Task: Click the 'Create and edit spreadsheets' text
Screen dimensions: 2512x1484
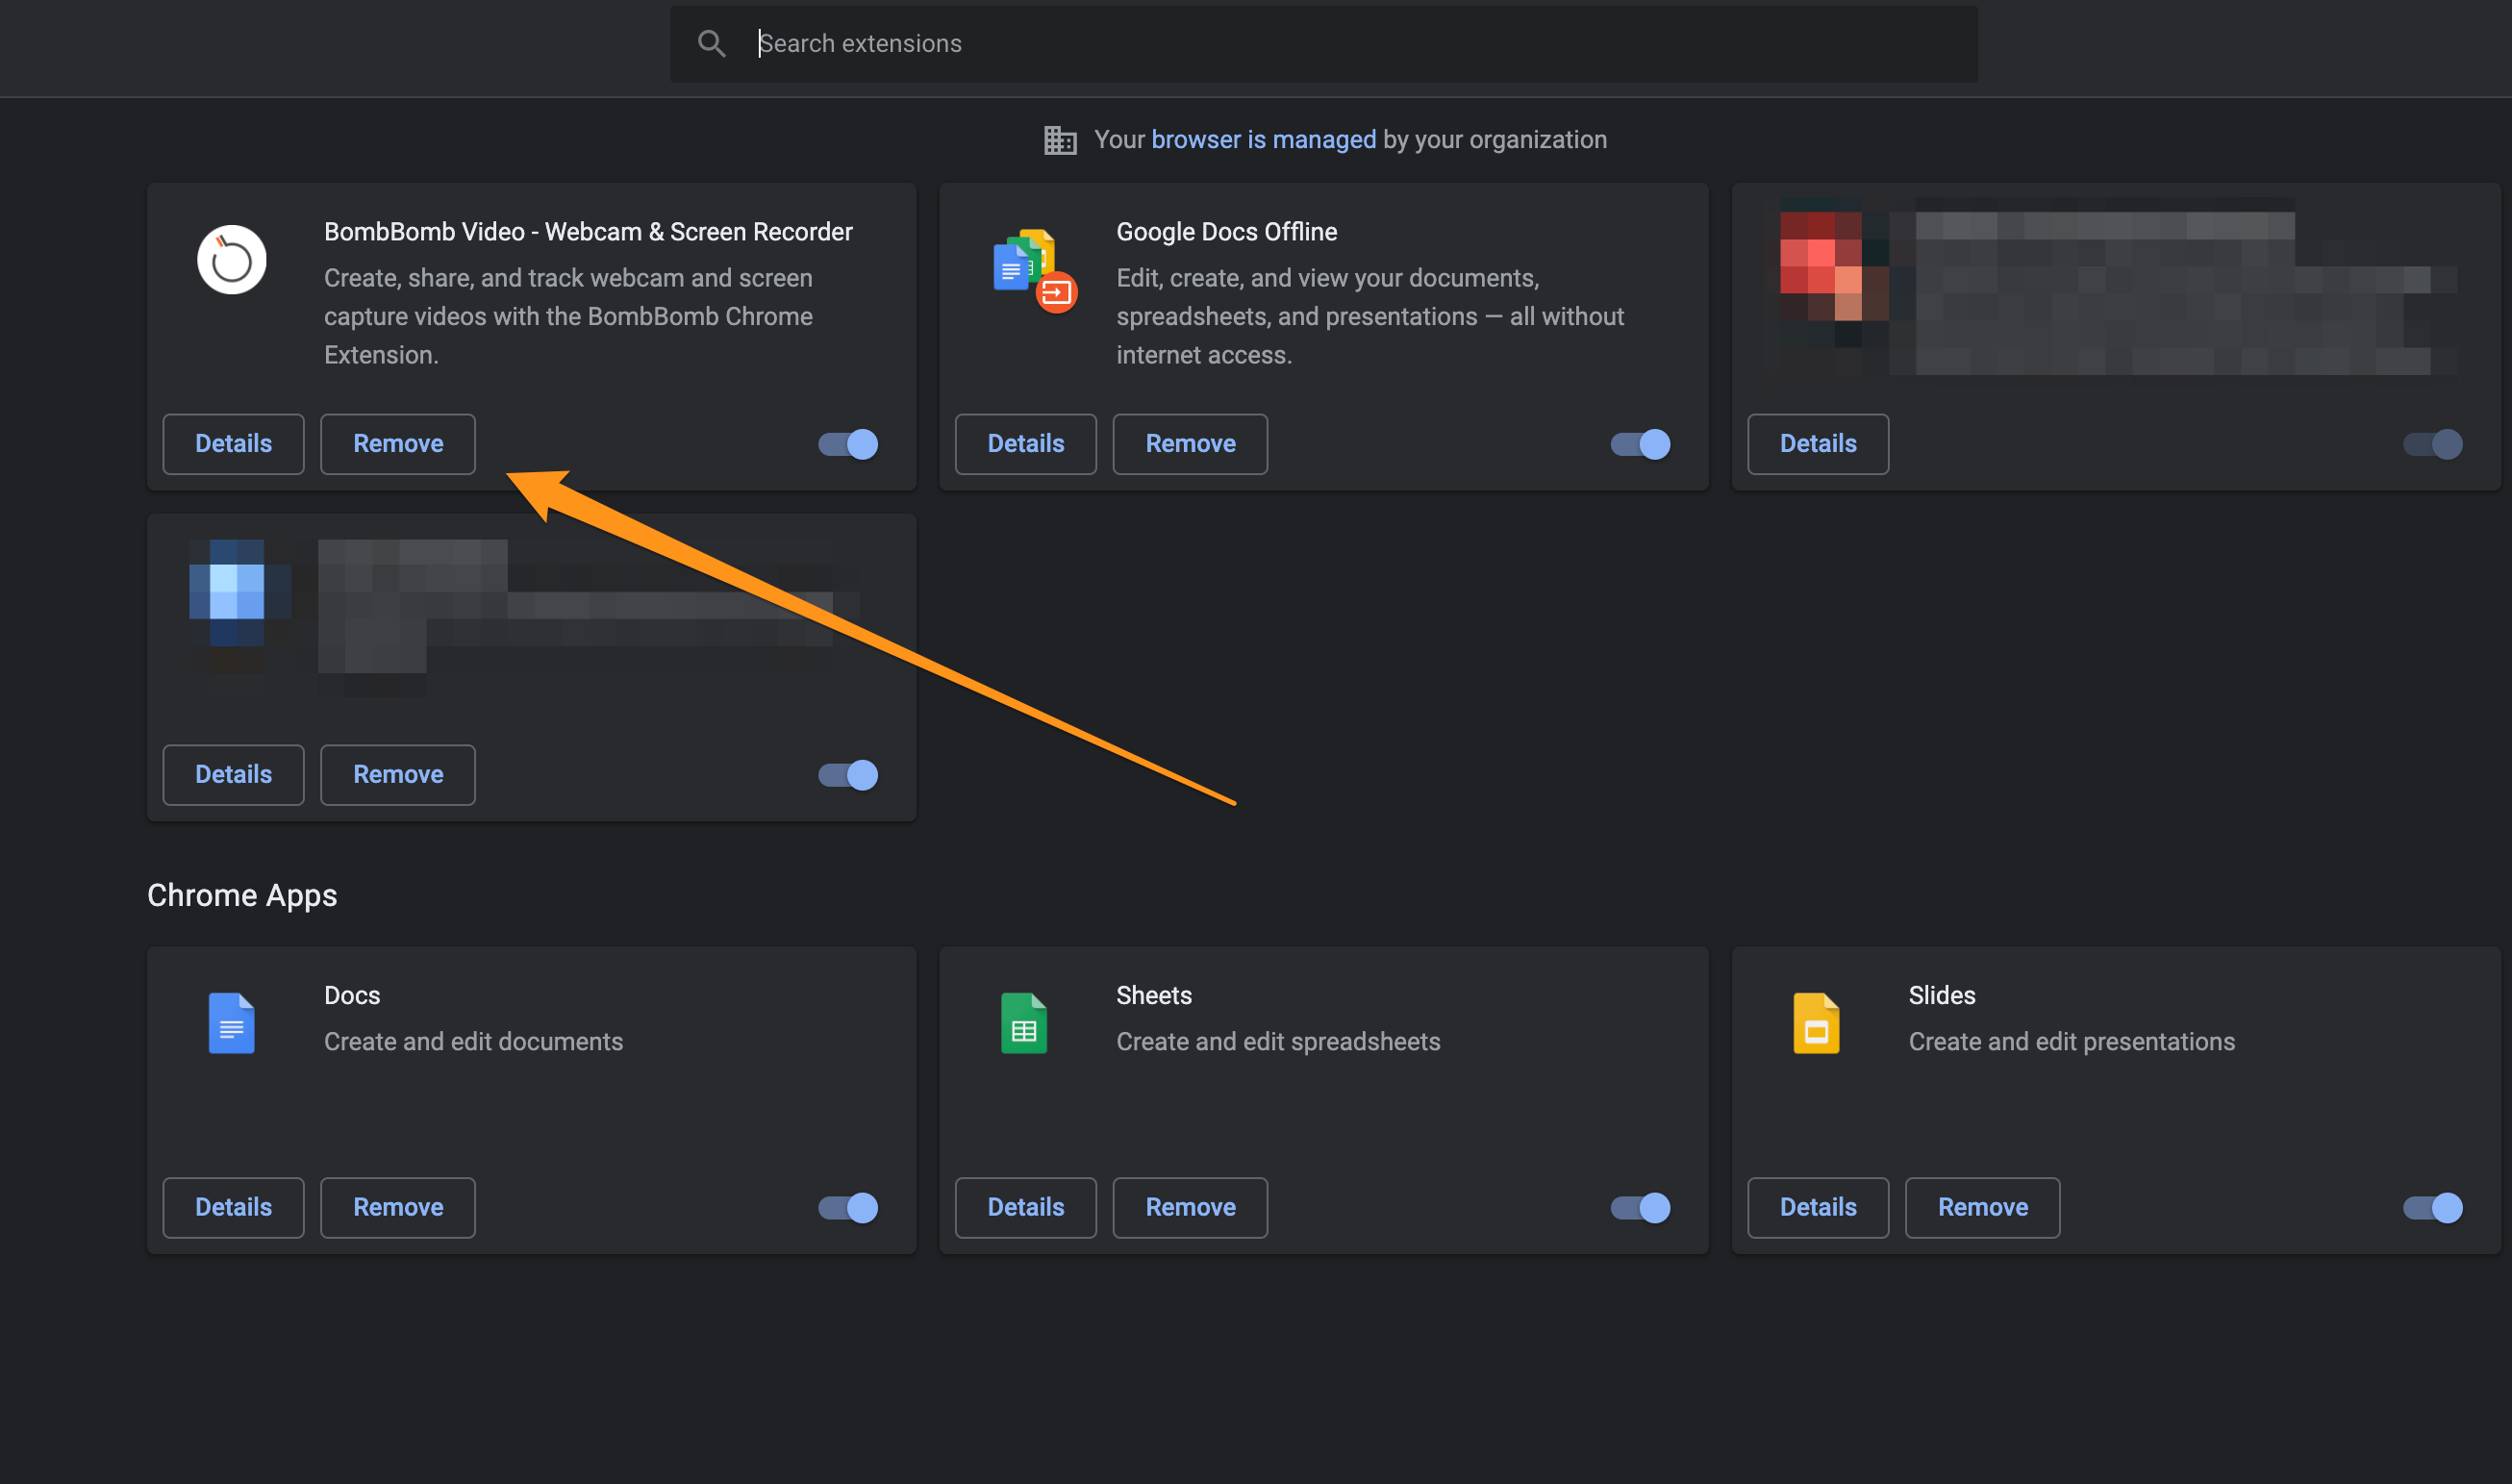Action: [x=1278, y=1042]
